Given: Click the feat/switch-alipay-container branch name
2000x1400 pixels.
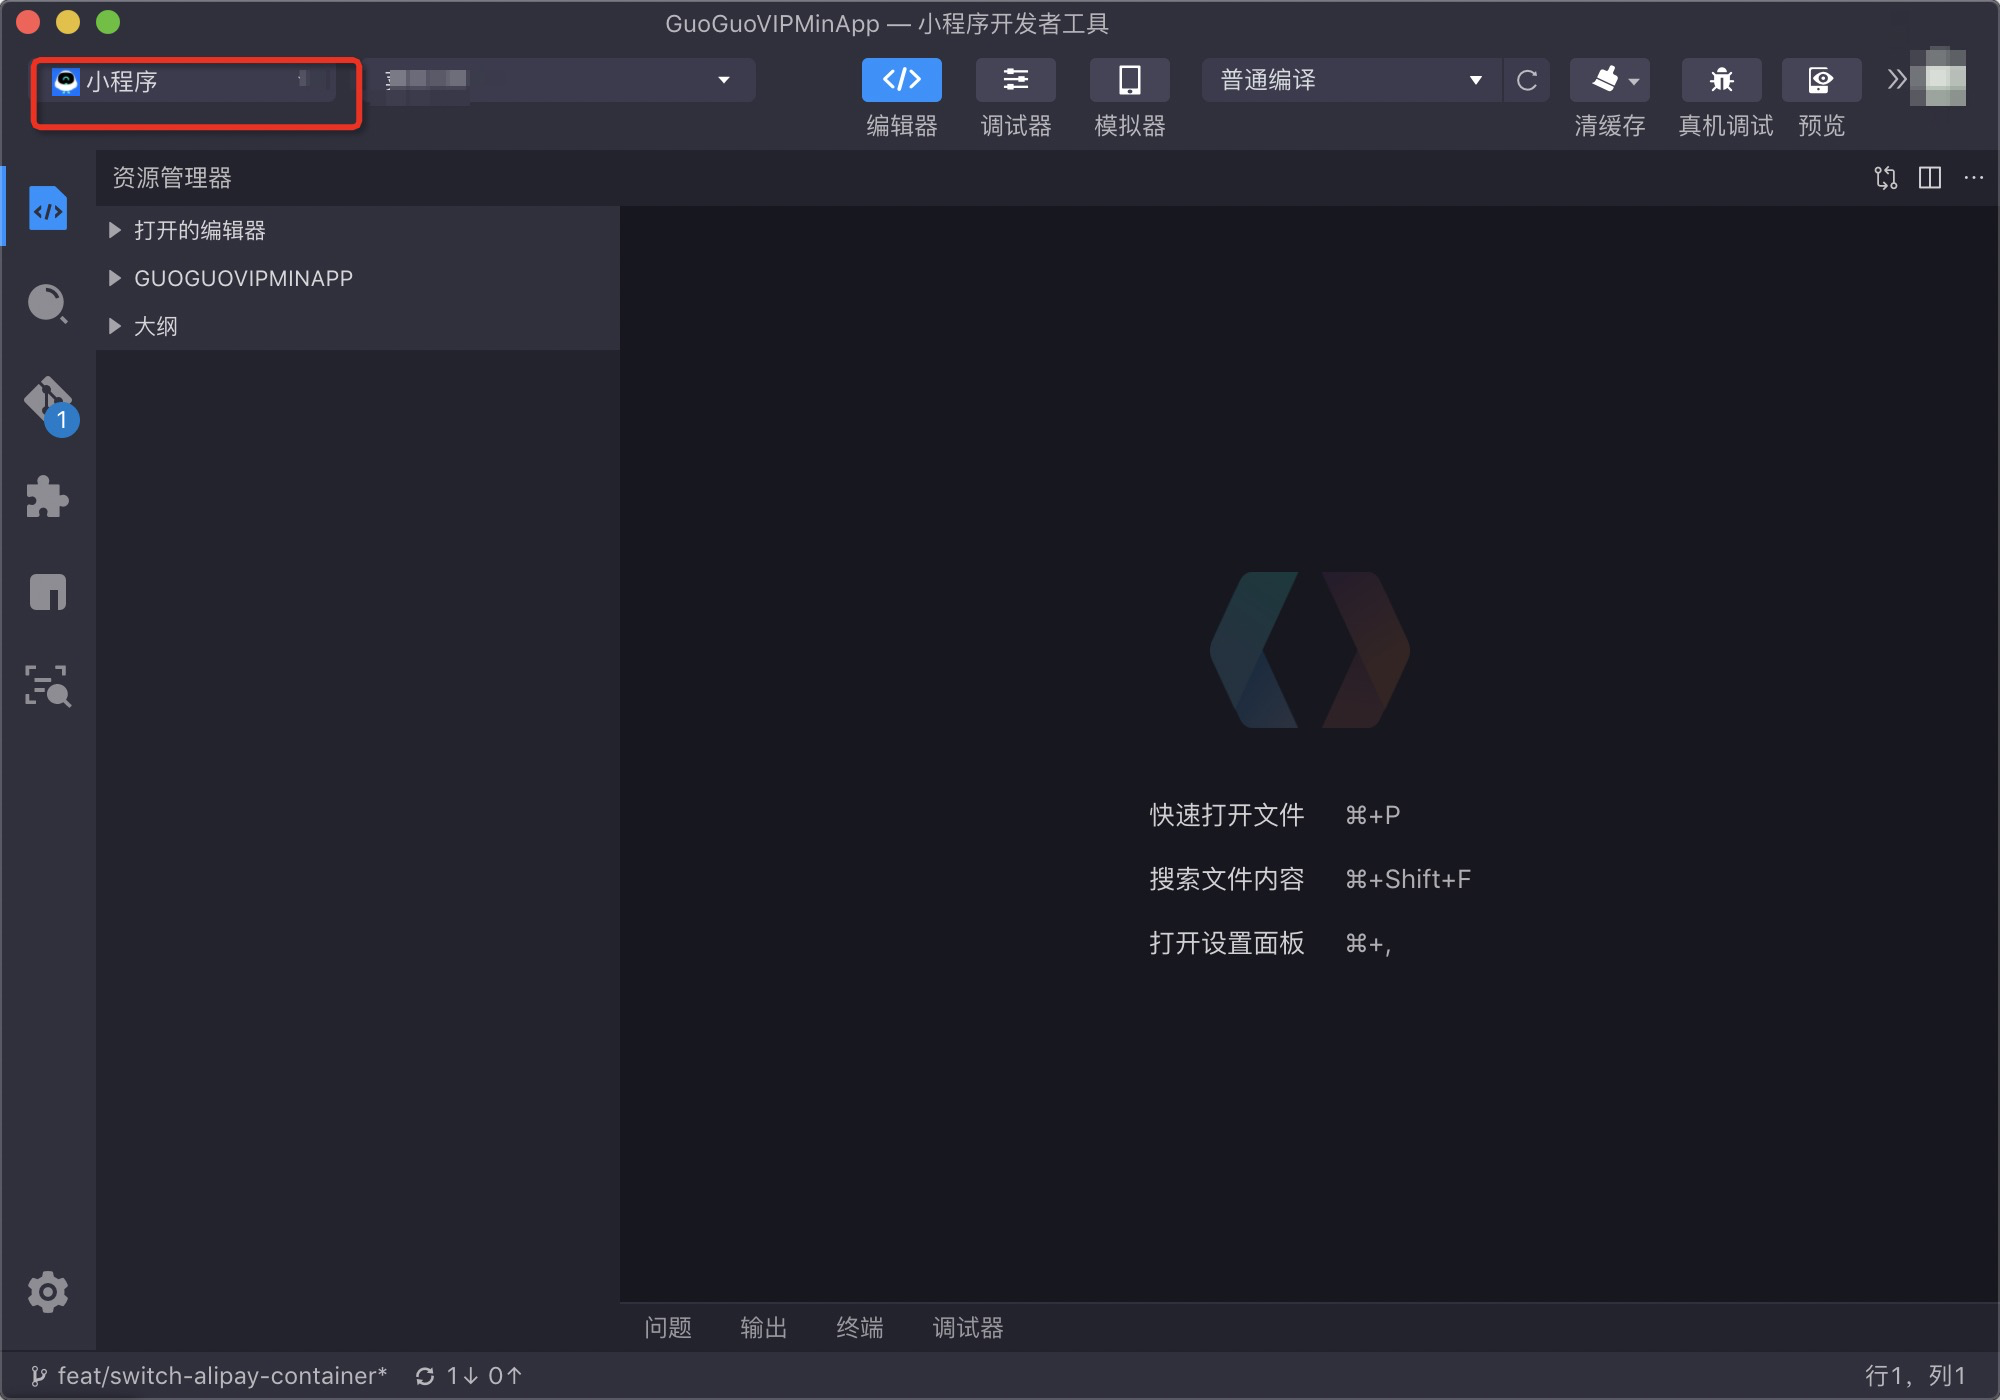Looking at the screenshot, I should tap(220, 1376).
